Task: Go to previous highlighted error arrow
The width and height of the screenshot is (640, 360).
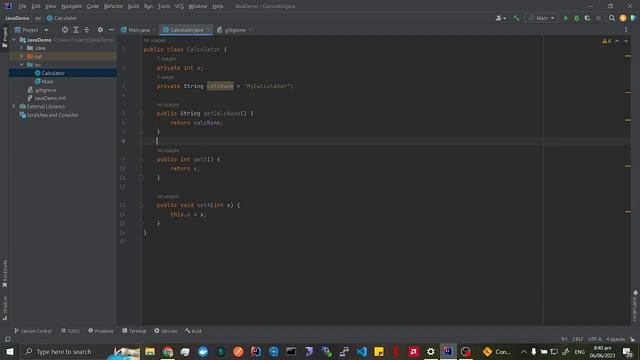Action: (617, 41)
